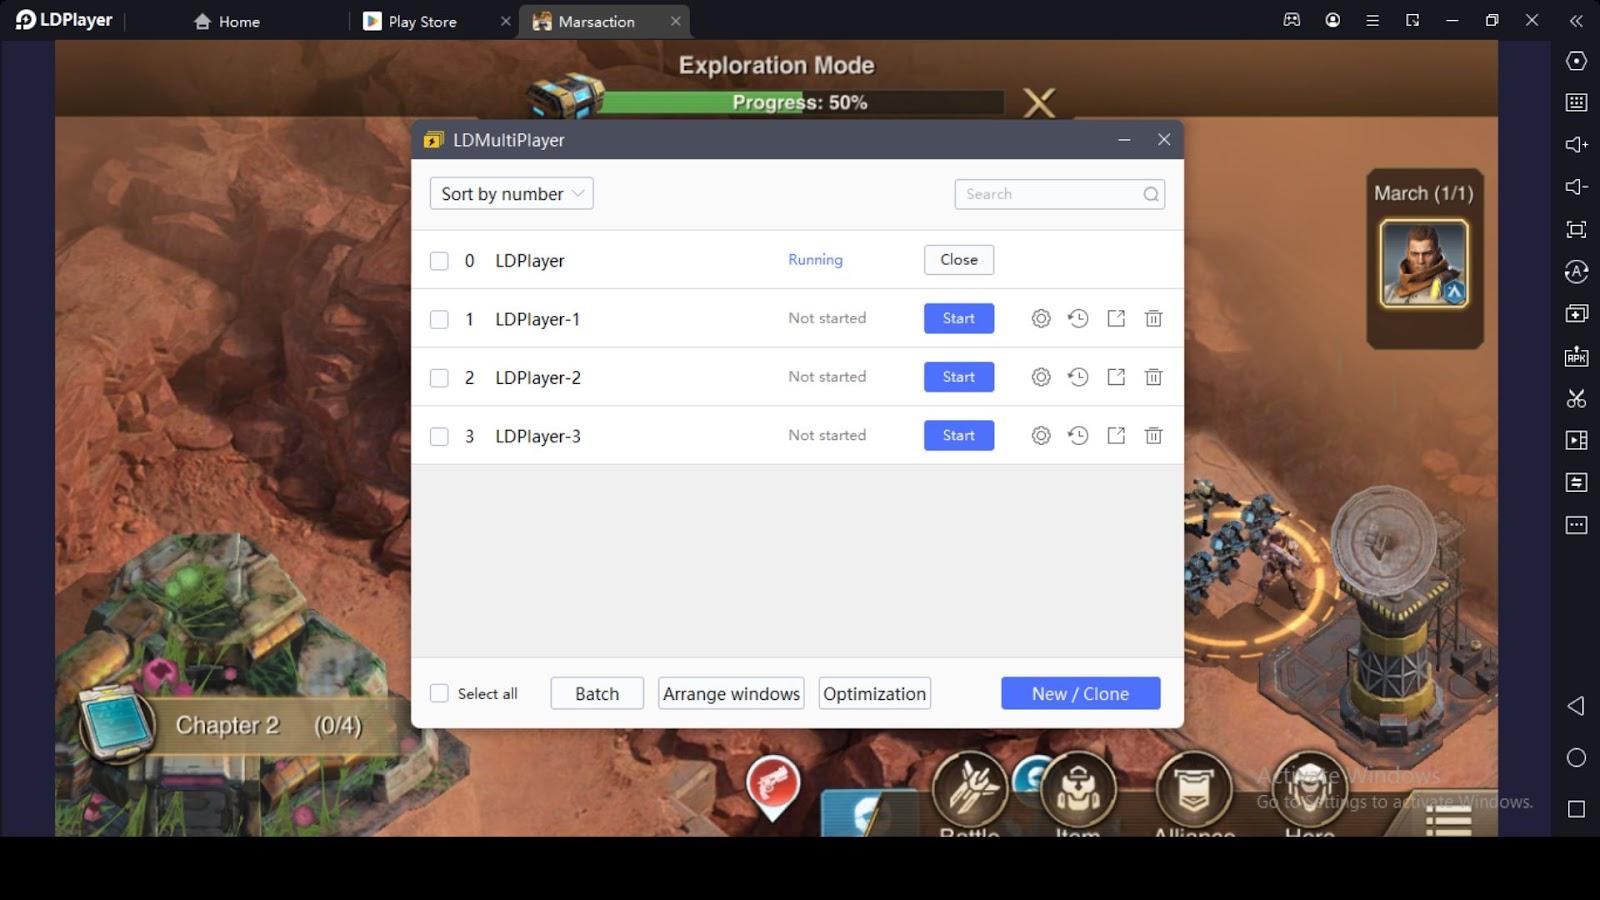The image size is (1600, 900).
Task: Collapse the sidebar with double chevron
Action: coord(1576,20)
